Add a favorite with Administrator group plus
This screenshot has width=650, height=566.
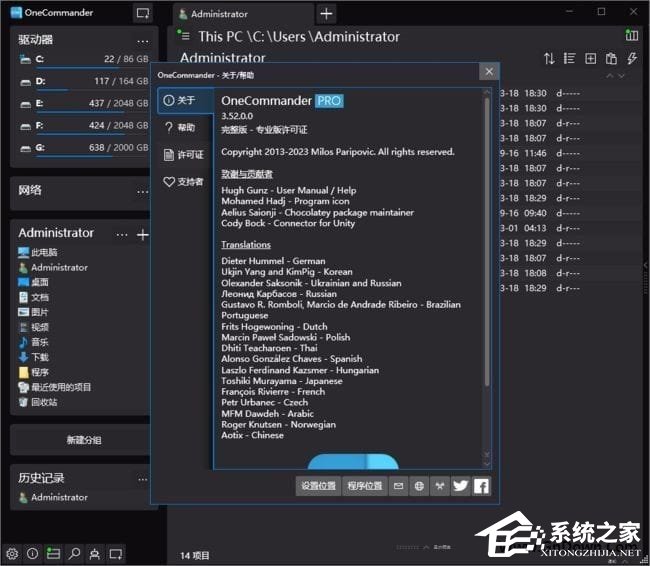coord(143,235)
